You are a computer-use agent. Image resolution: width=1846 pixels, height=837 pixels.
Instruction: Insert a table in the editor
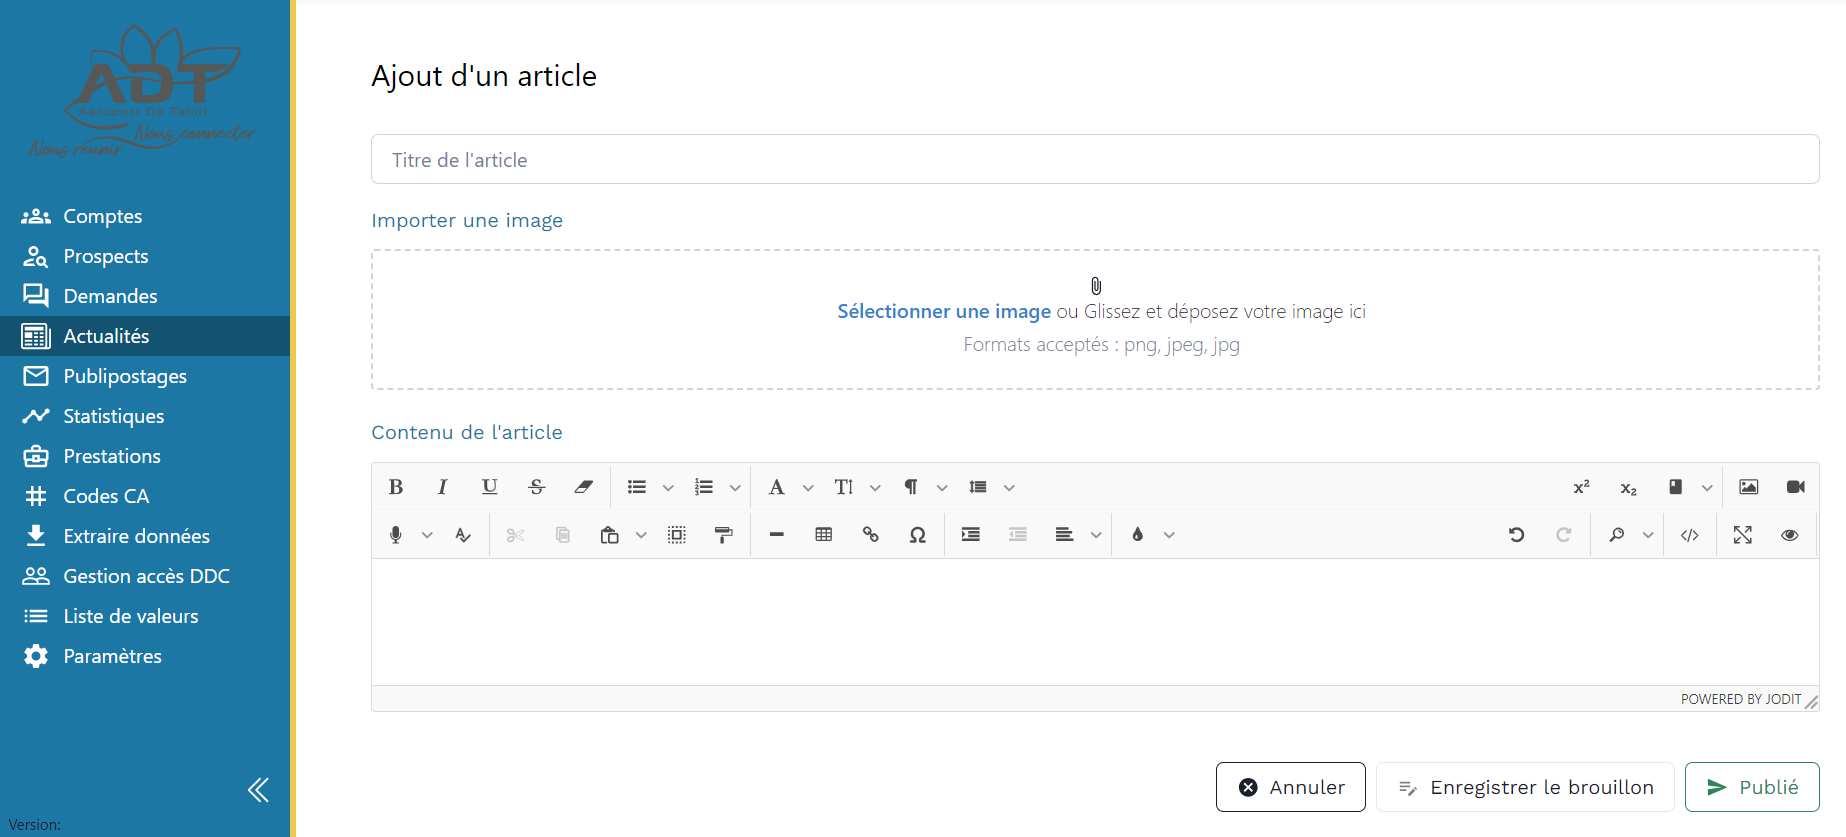[824, 535]
